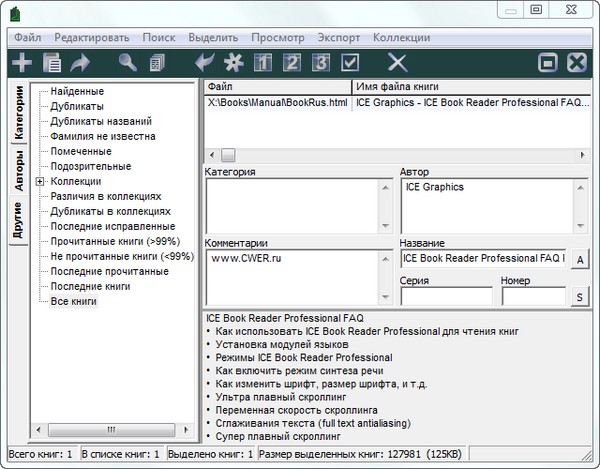The height and width of the screenshot is (469, 600).
Task: Open the Файл menu
Action: pyautogui.click(x=27, y=36)
